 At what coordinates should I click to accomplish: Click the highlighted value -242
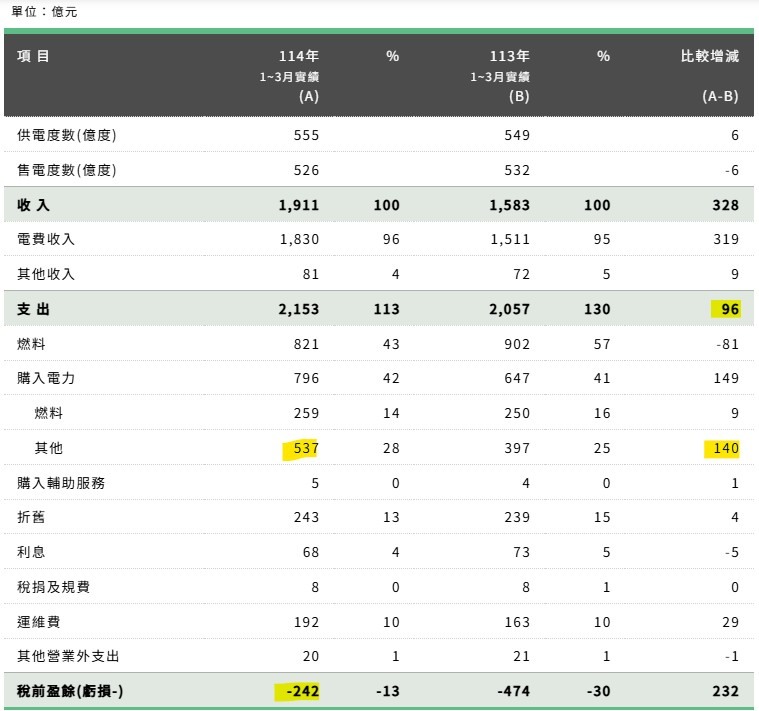(x=302, y=691)
